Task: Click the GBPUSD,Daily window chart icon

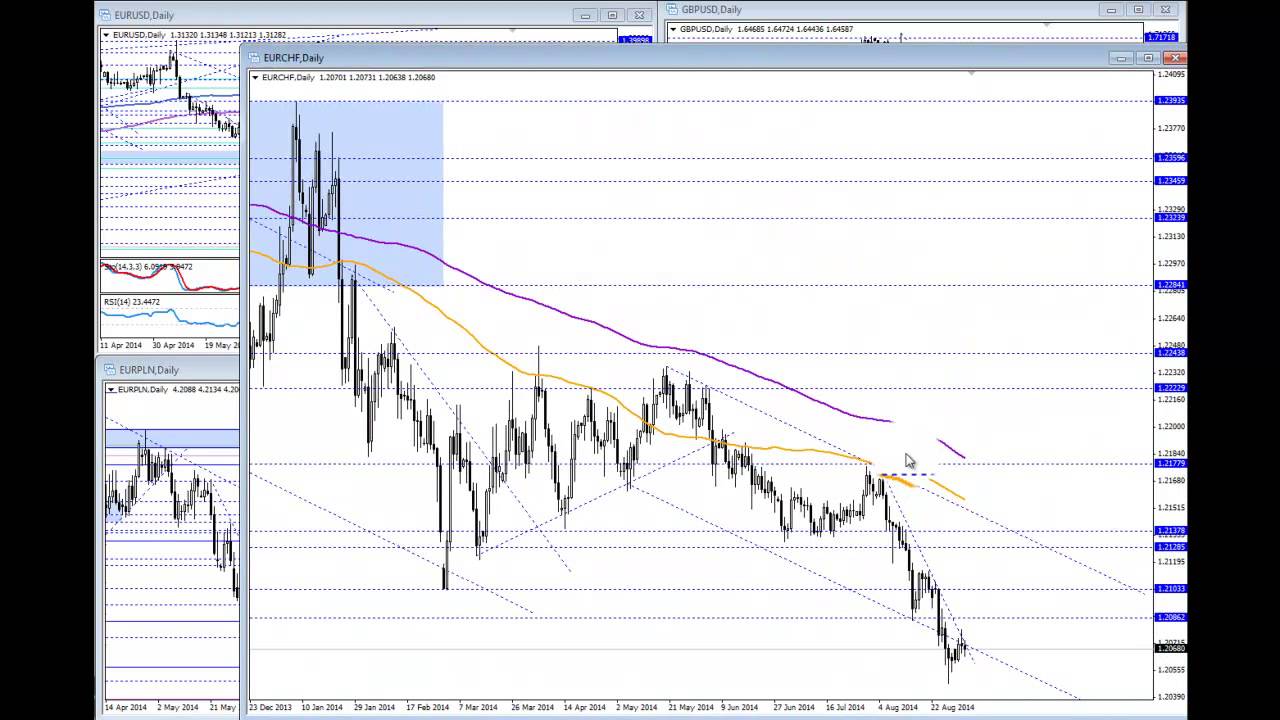Action: [x=673, y=10]
